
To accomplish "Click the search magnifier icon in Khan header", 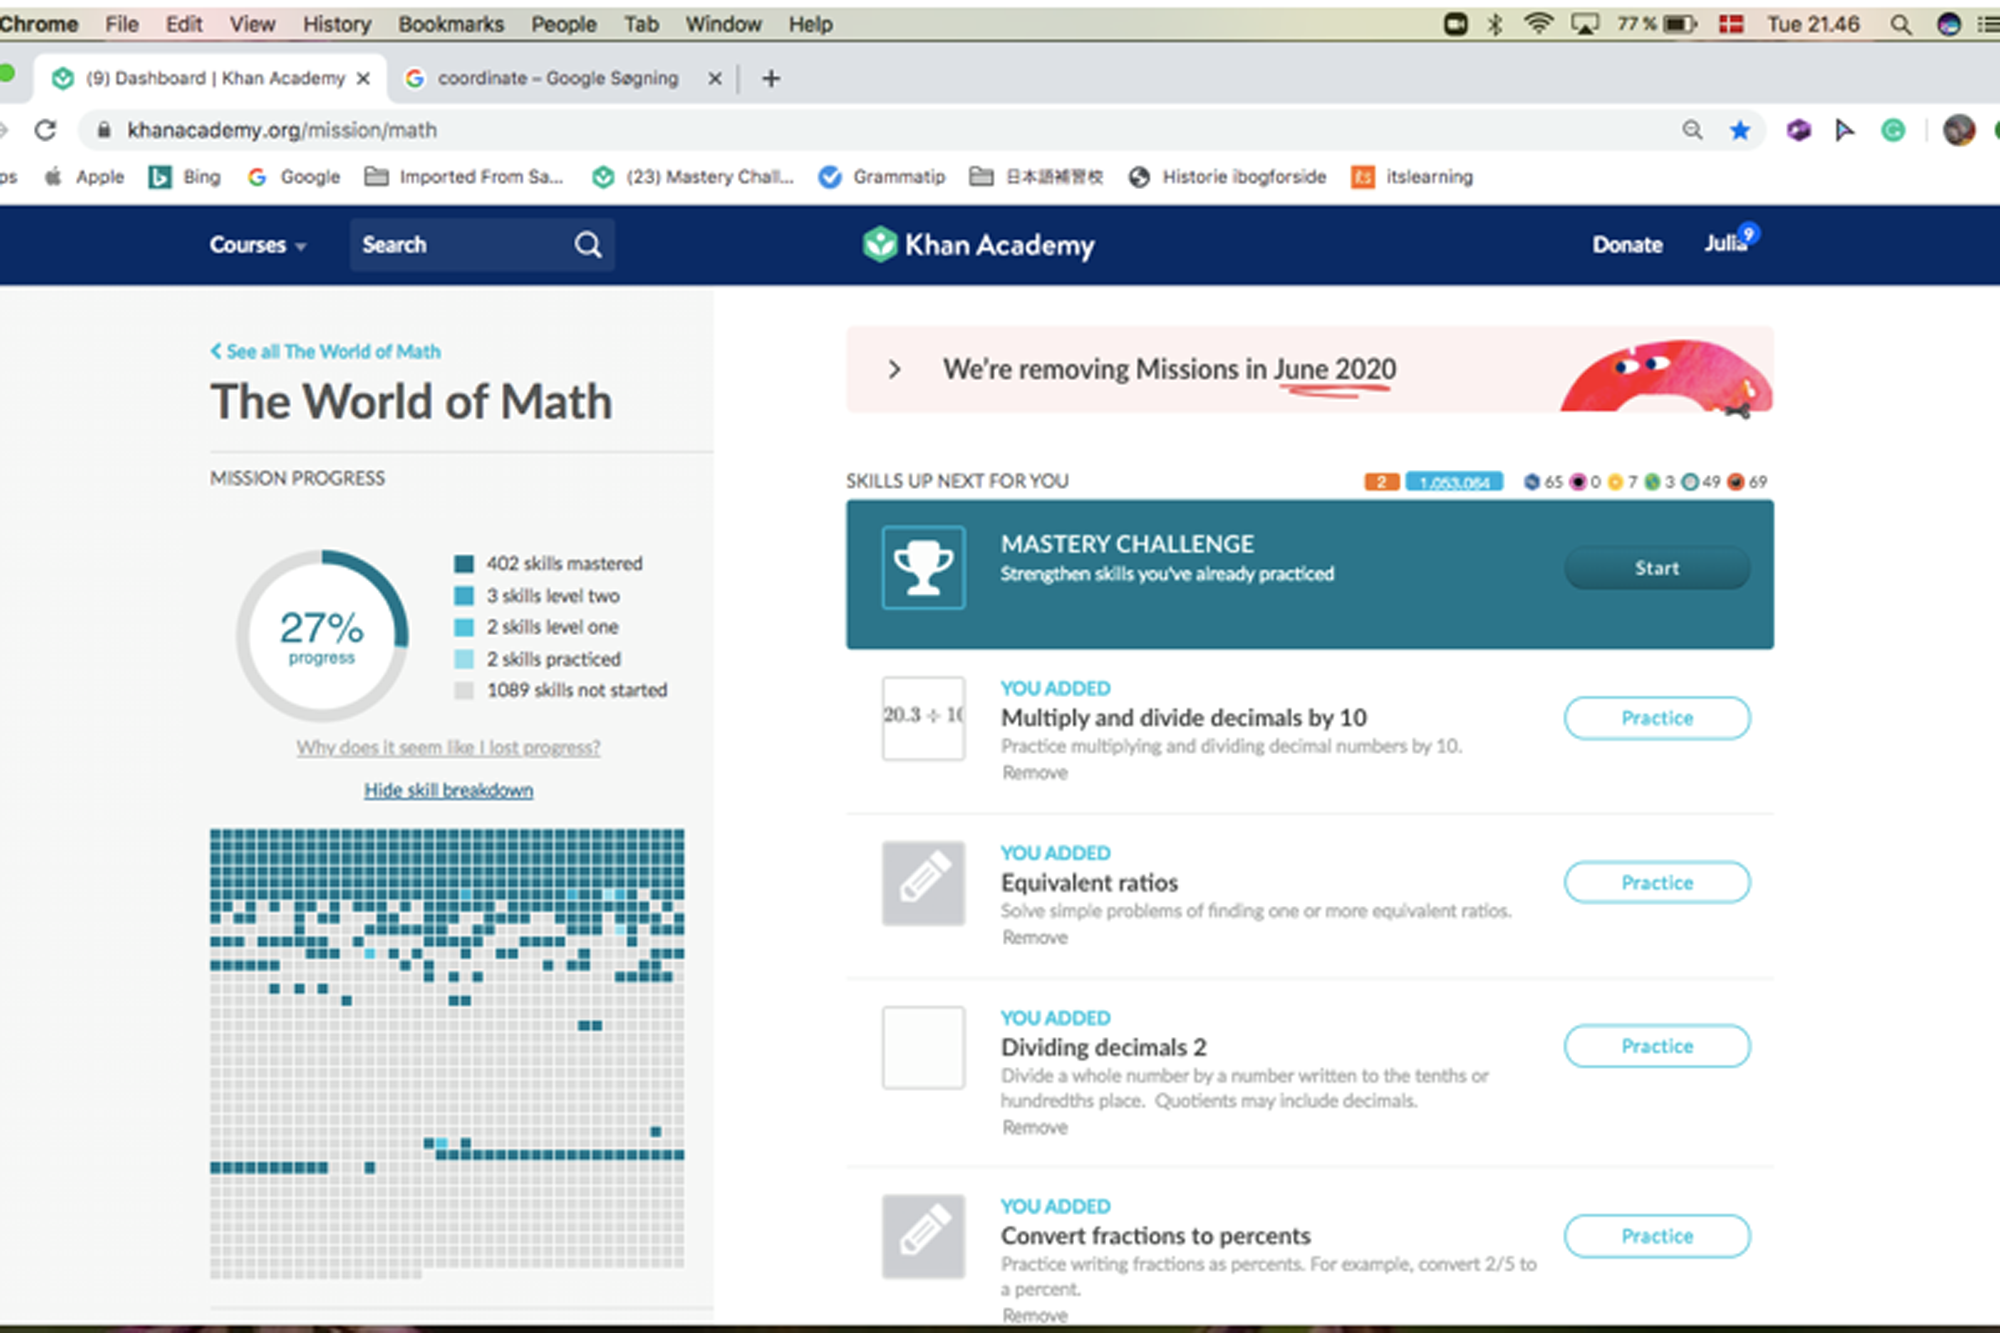I will click(x=588, y=245).
